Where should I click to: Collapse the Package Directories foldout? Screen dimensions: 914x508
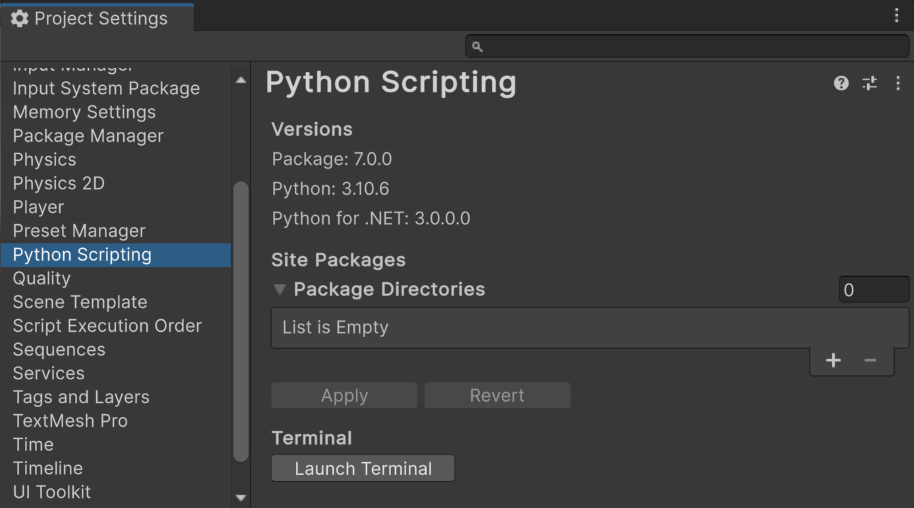click(x=280, y=289)
